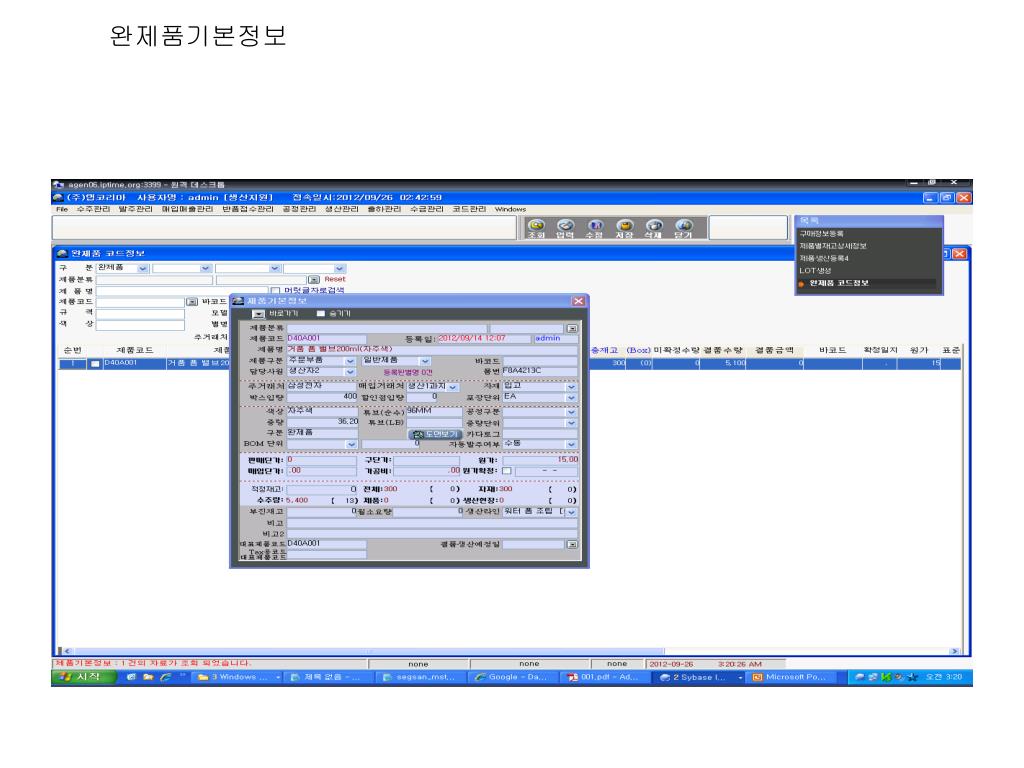1024x768 pixels.
Task: Open the Windows menu
Action: click(x=511, y=210)
